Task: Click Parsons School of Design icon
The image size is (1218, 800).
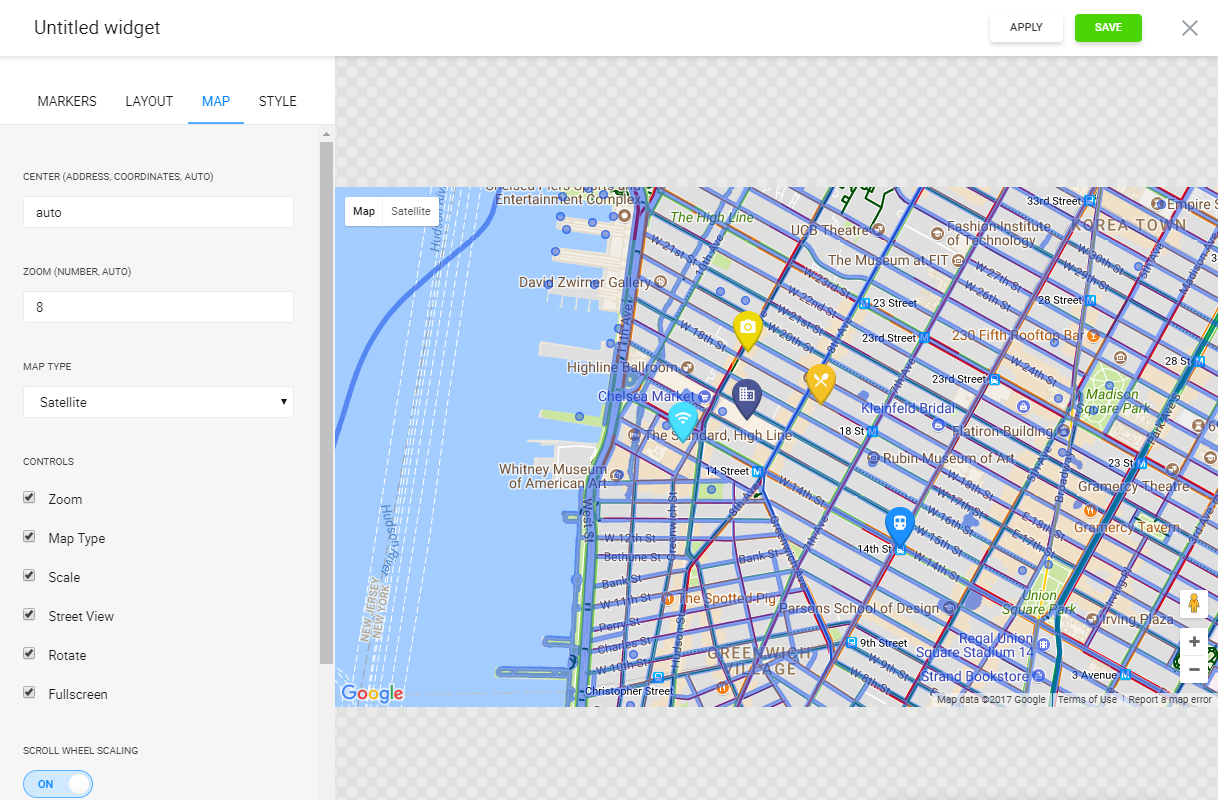Action: point(948,607)
